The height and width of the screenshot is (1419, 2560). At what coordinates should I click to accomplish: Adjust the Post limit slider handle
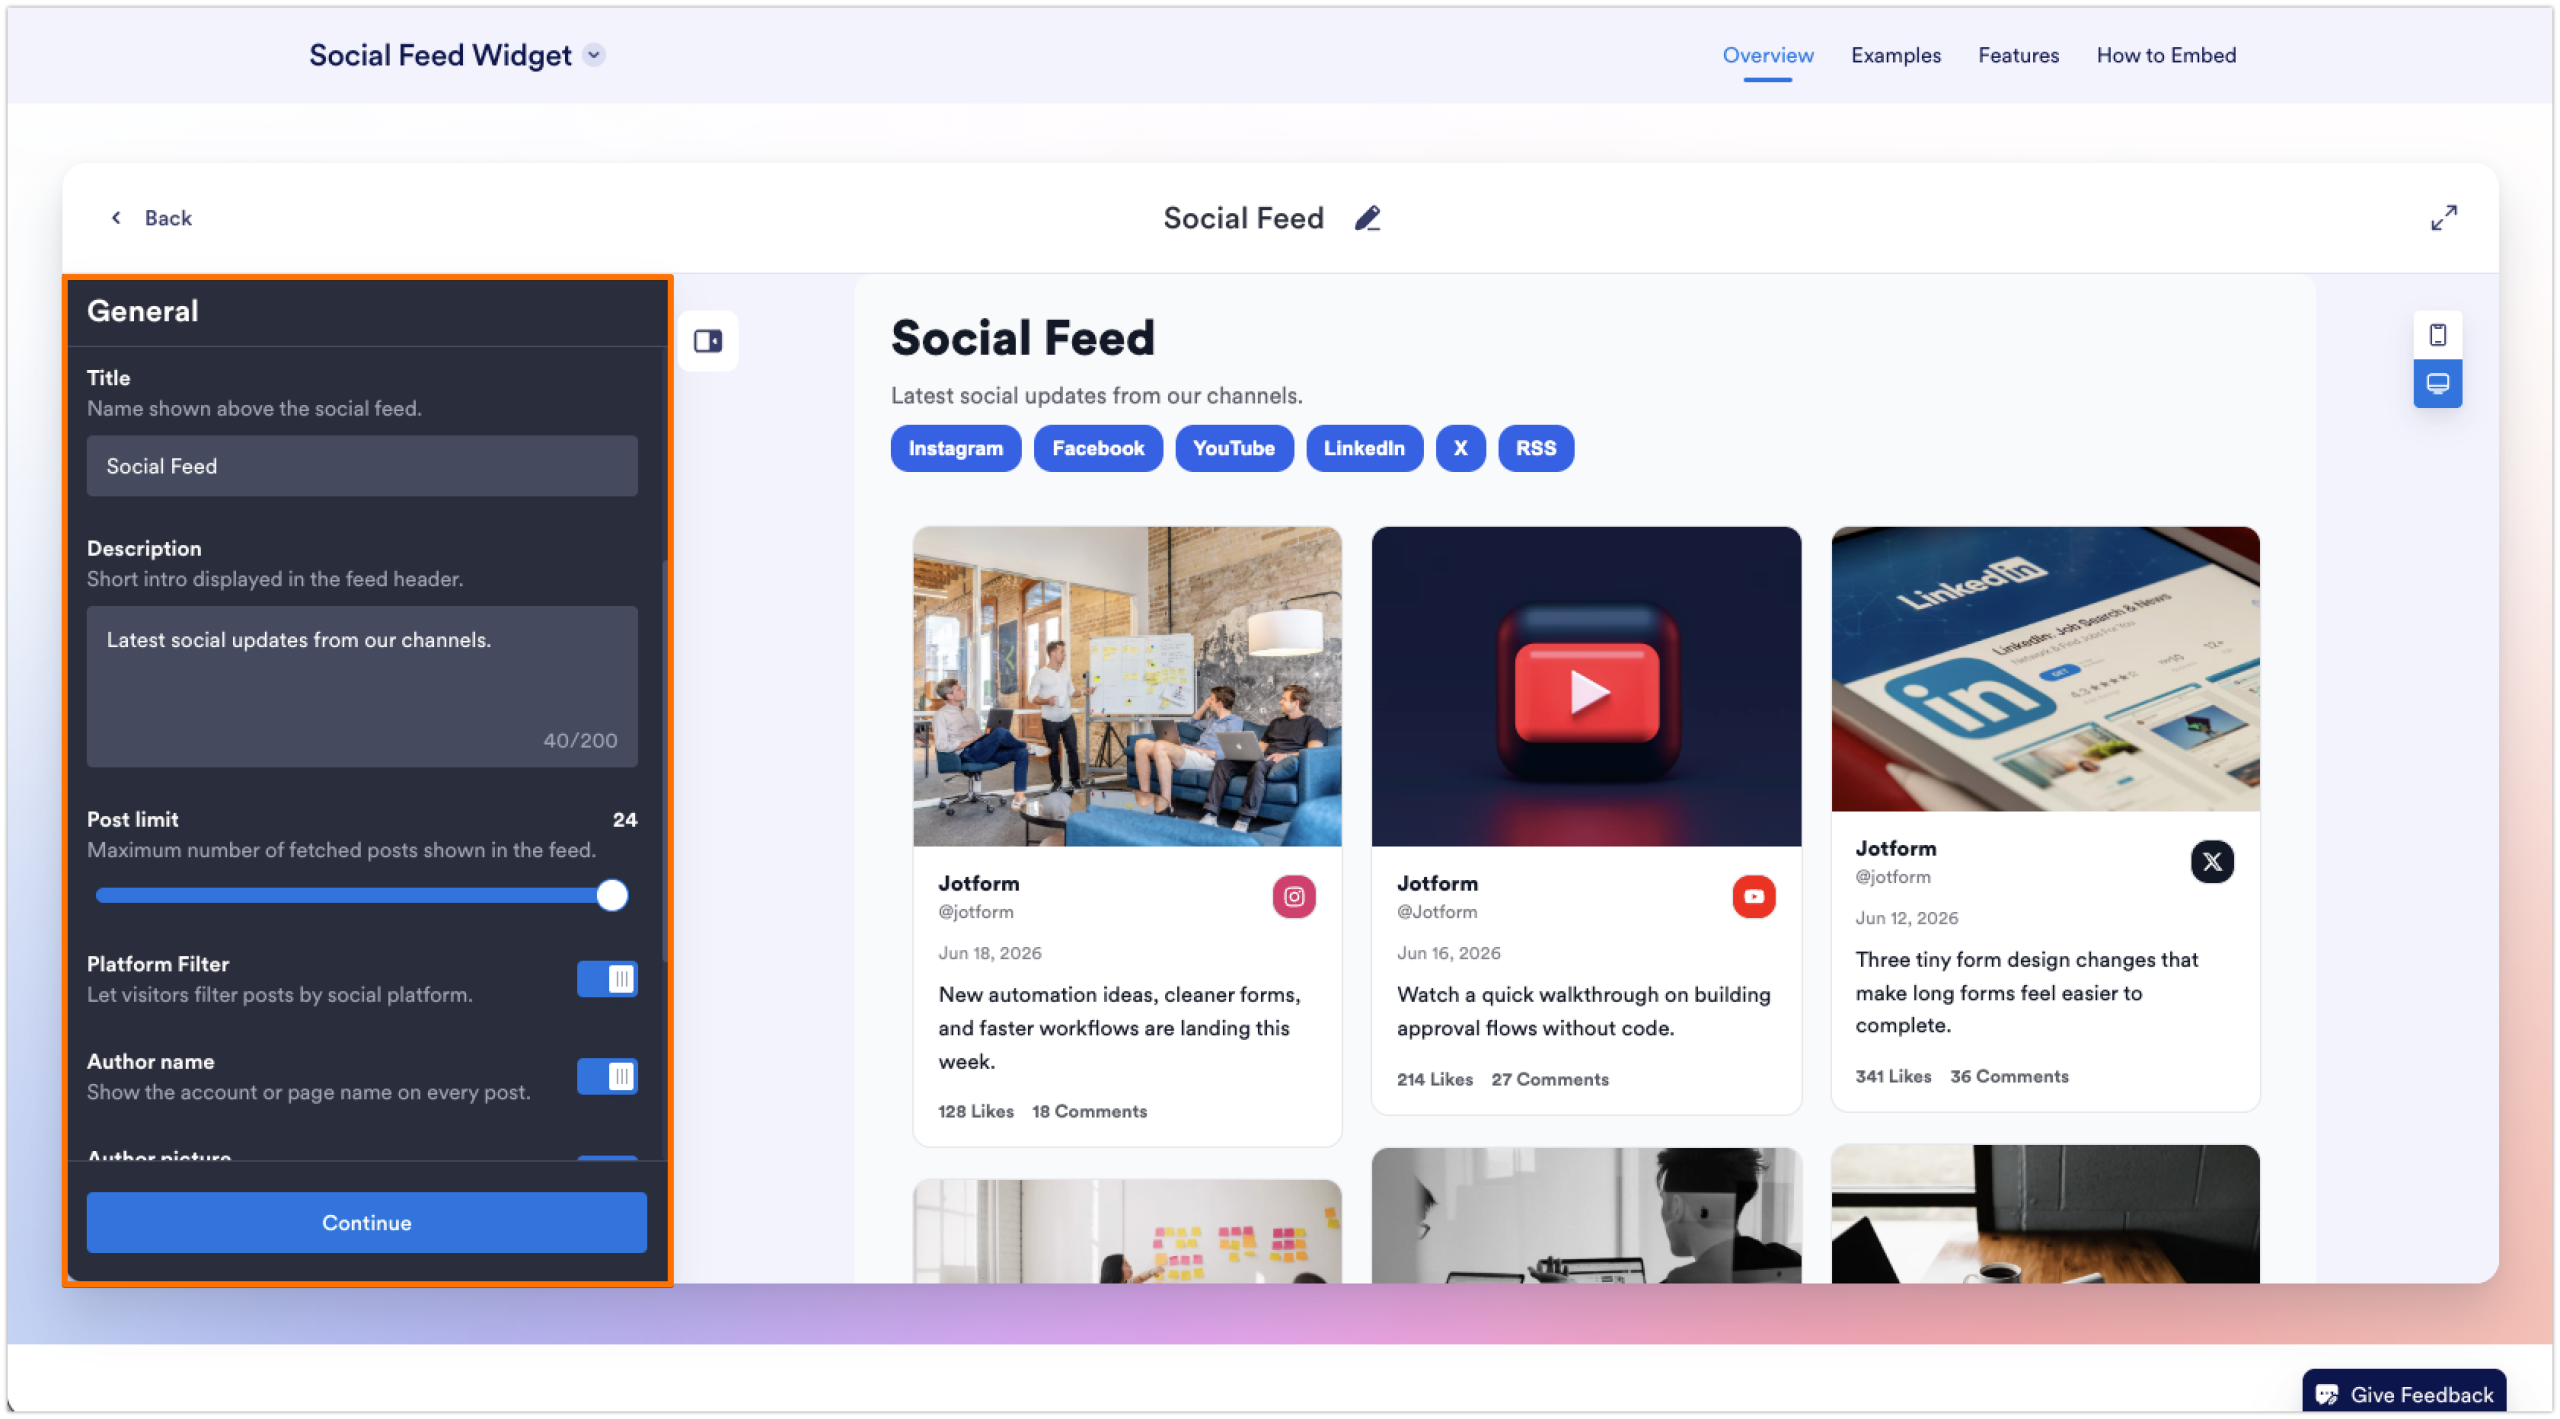(612, 895)
